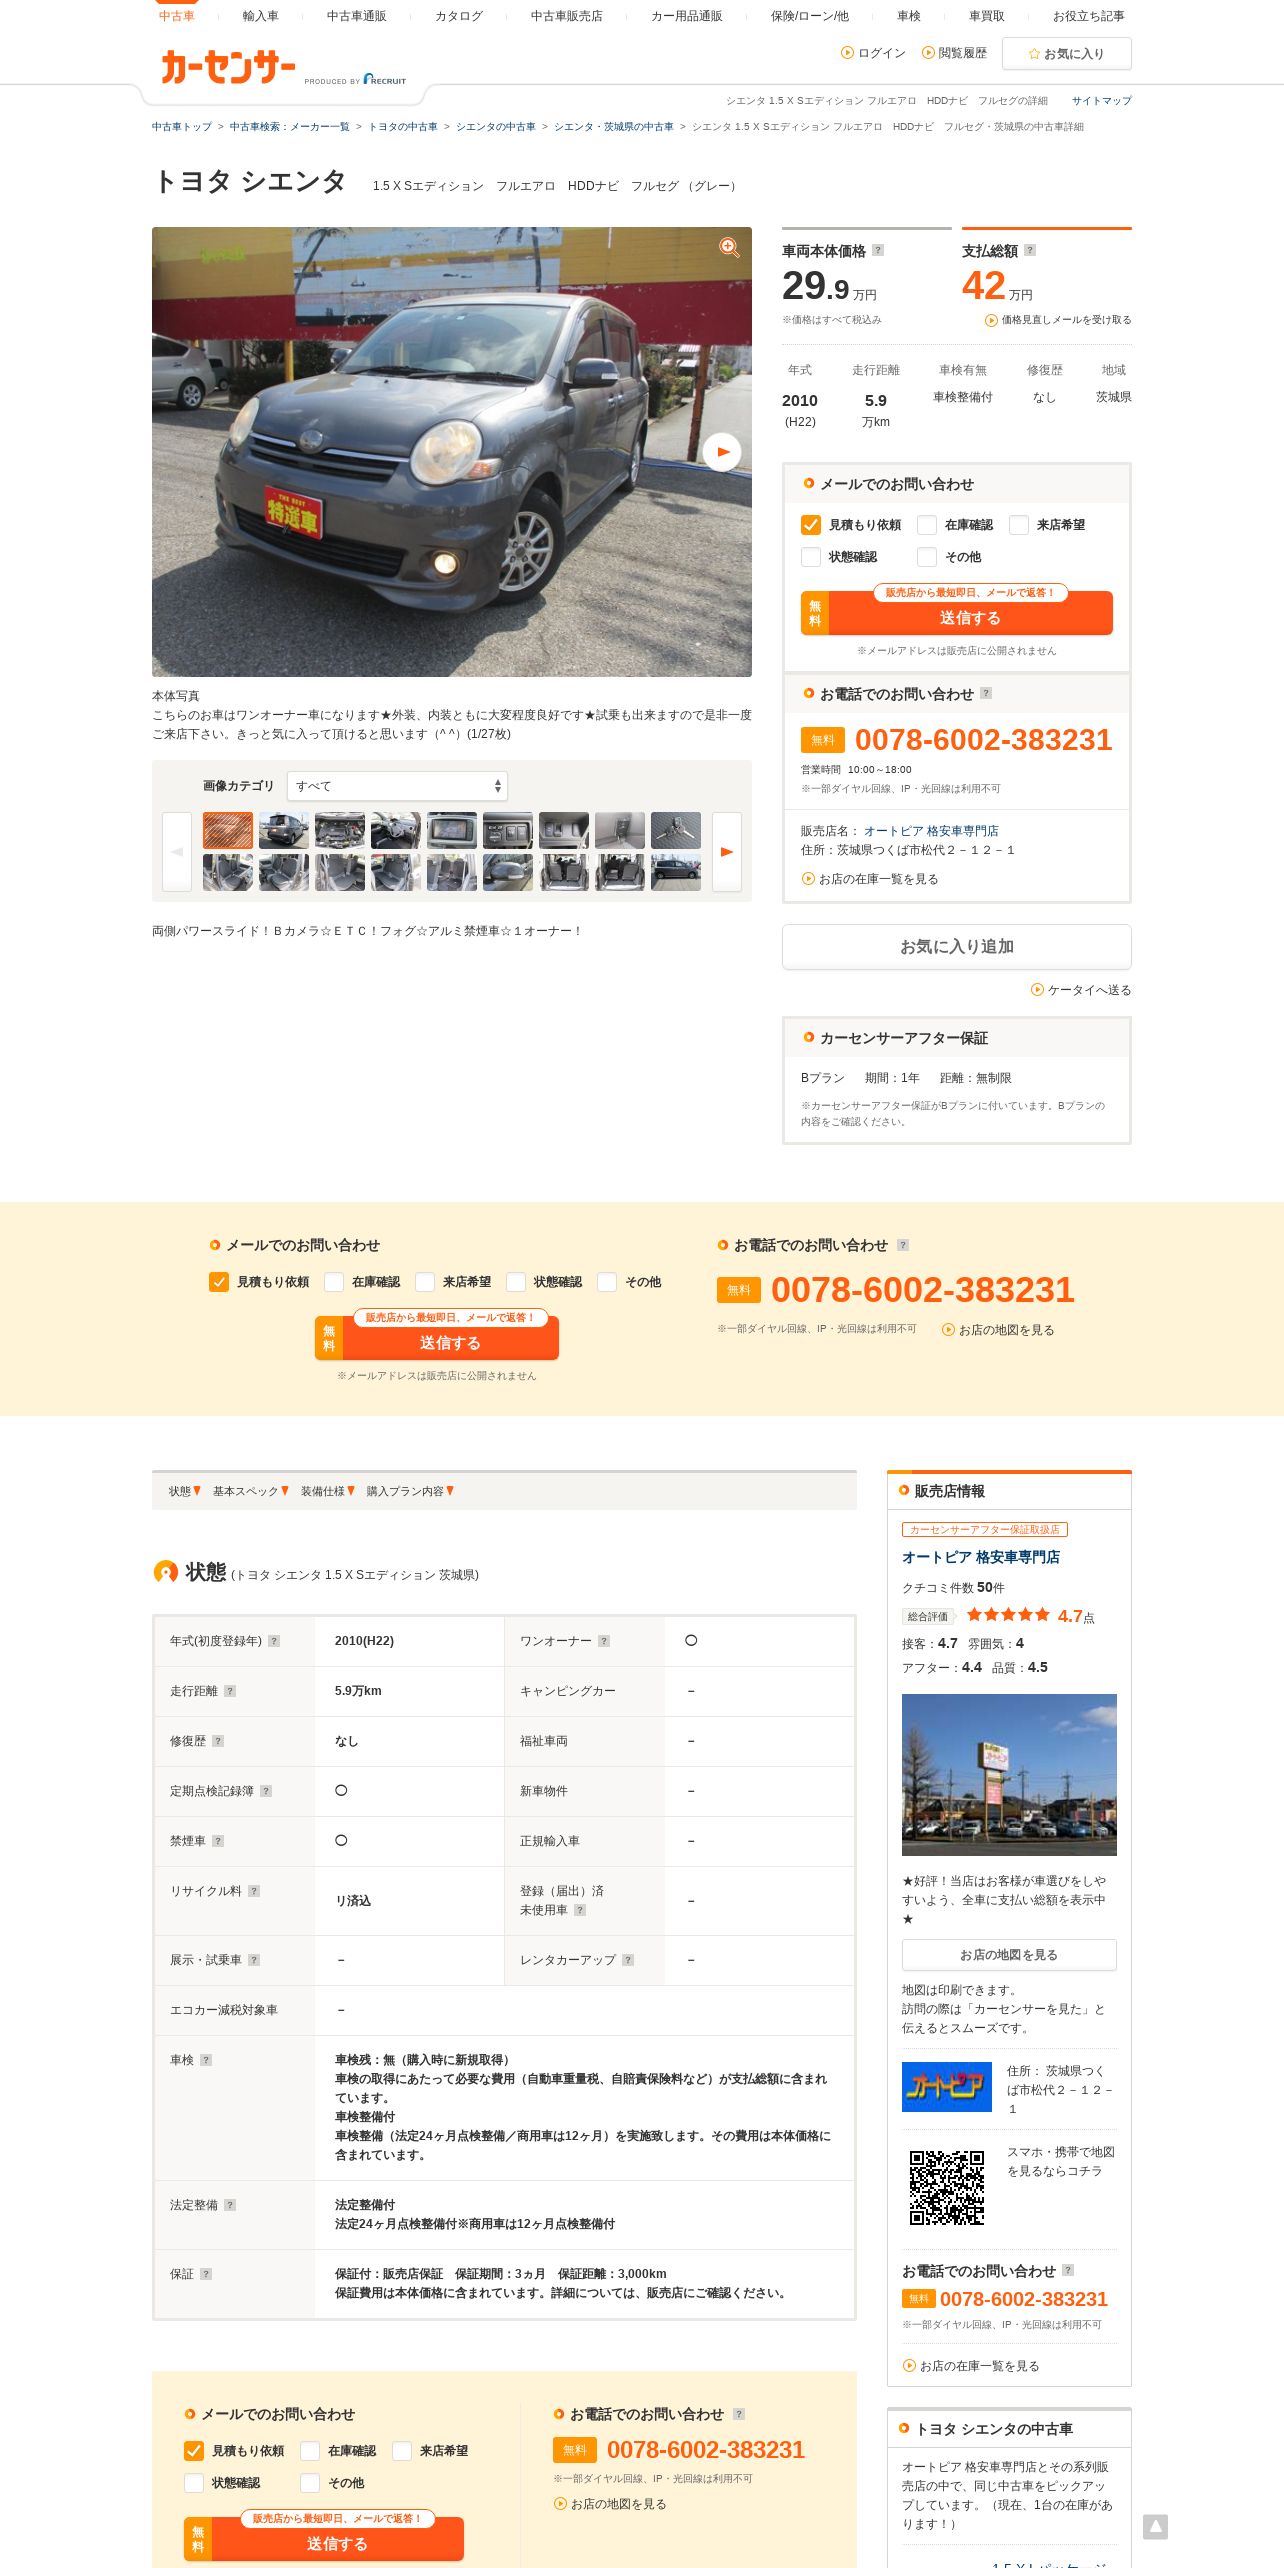Check 来店希望 in the yellow band form
The image size is (1284, 2568).
[x=425, y=1282]
